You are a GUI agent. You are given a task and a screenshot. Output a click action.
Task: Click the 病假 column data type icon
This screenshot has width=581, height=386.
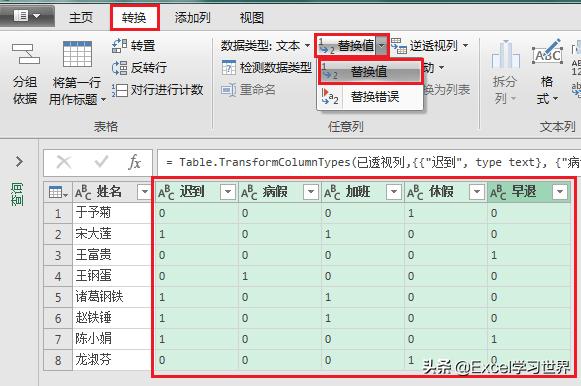click(249, 192)
